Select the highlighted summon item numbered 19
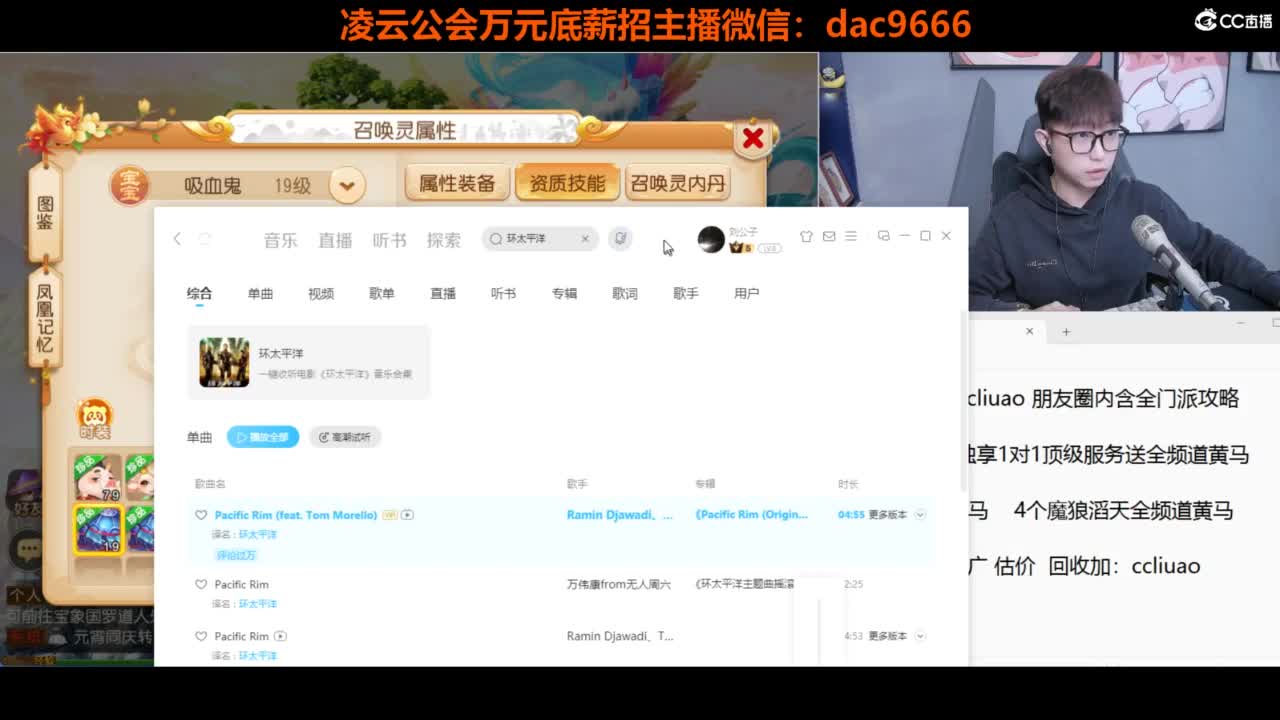This screenshot has height=720, width=1280. pyautogui.click(x=98, y=528)
